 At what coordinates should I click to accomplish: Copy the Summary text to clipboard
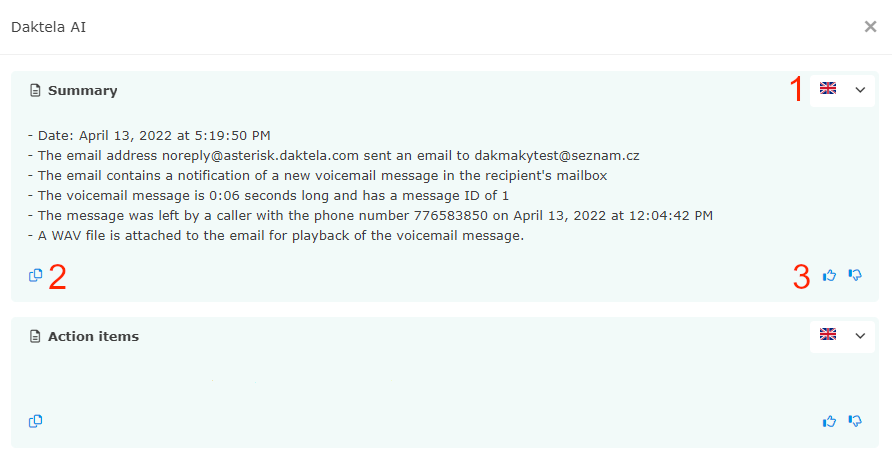36,275
